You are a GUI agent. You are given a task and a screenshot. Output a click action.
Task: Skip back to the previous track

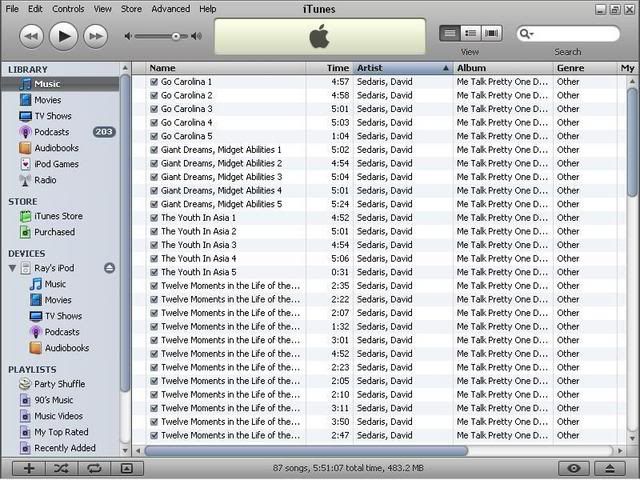click(x=31, y=36)
